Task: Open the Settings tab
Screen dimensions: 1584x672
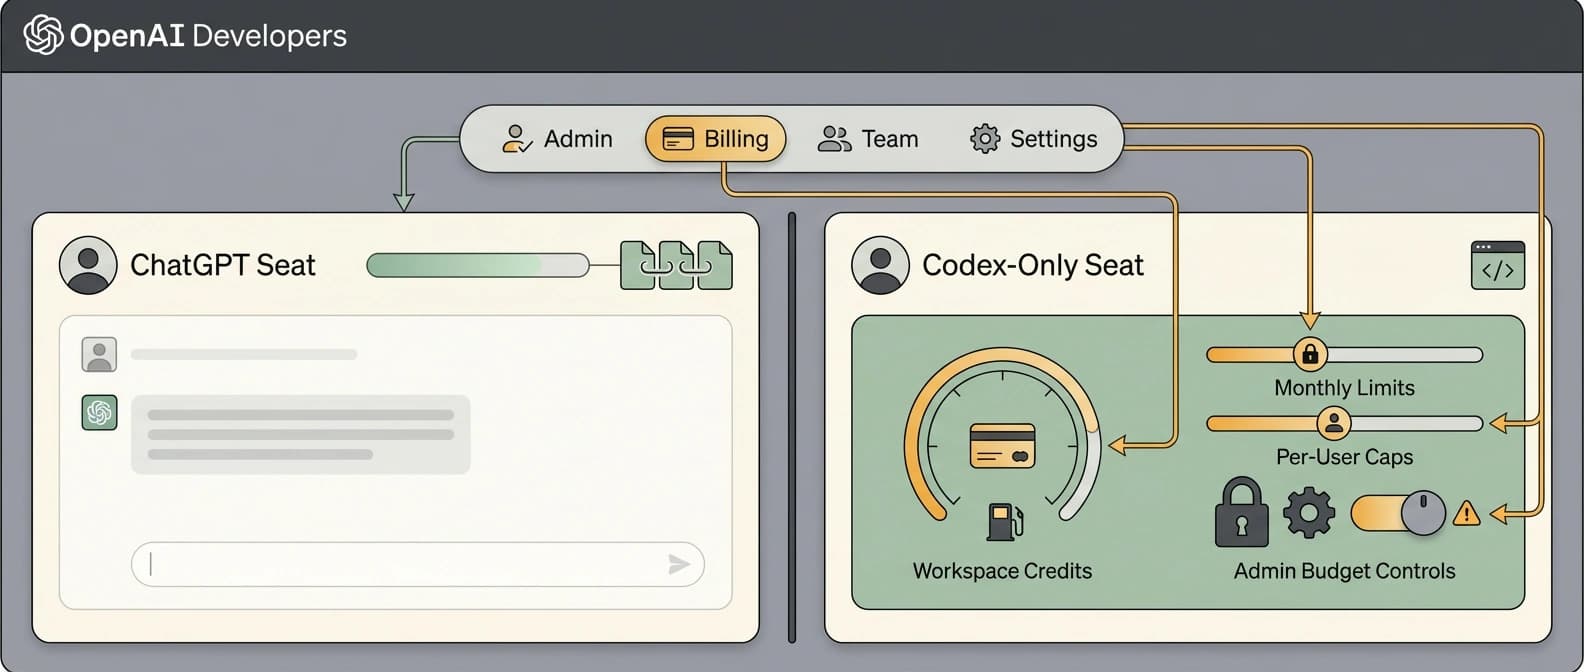Action: pyautogui.click(x=1034, y=139)
